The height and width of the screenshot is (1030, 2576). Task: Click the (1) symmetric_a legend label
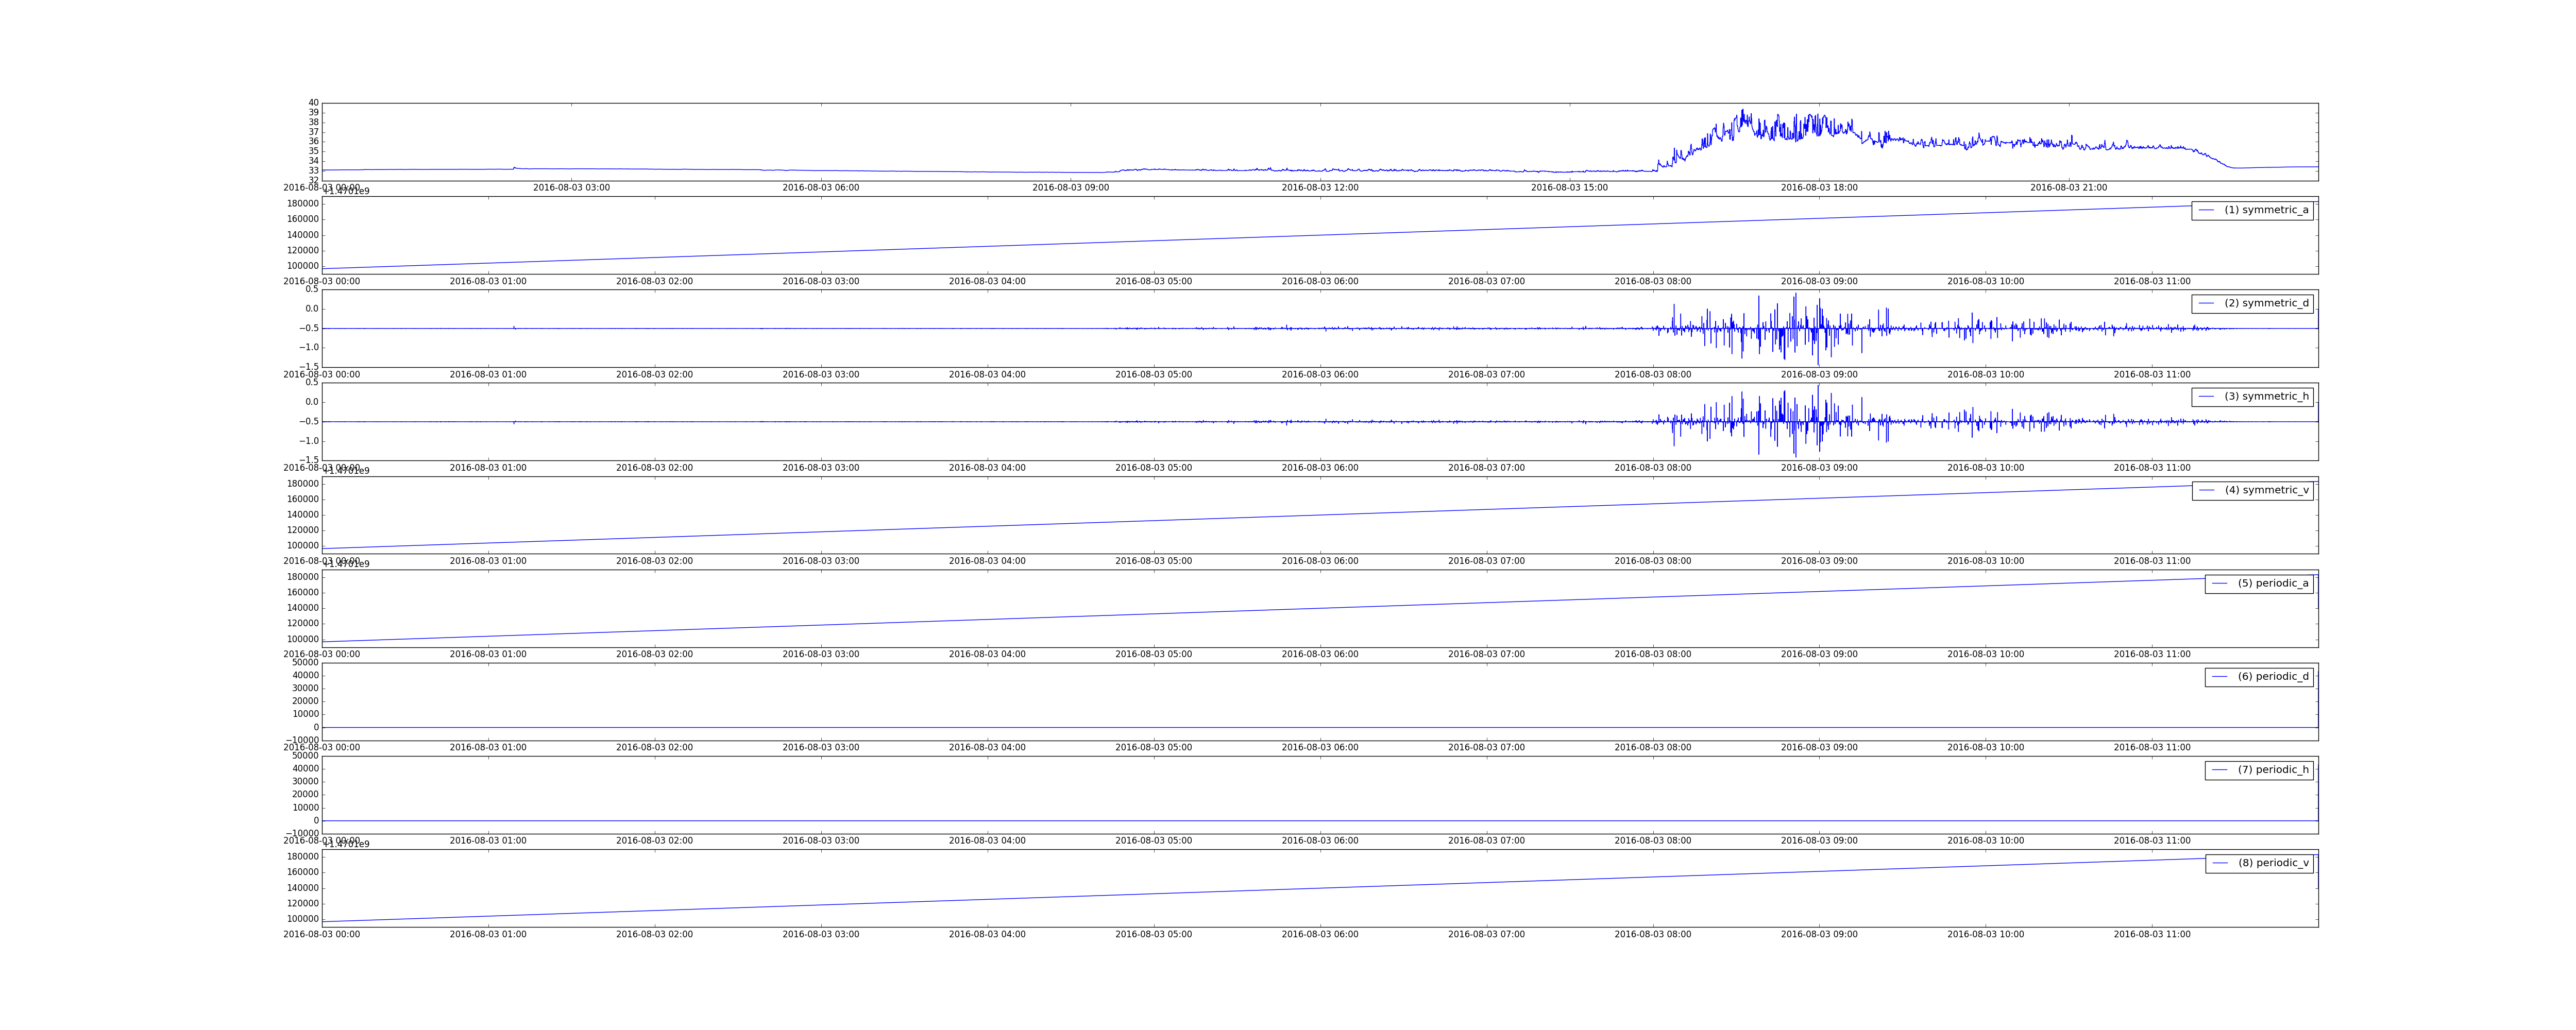click(2266, 210)
